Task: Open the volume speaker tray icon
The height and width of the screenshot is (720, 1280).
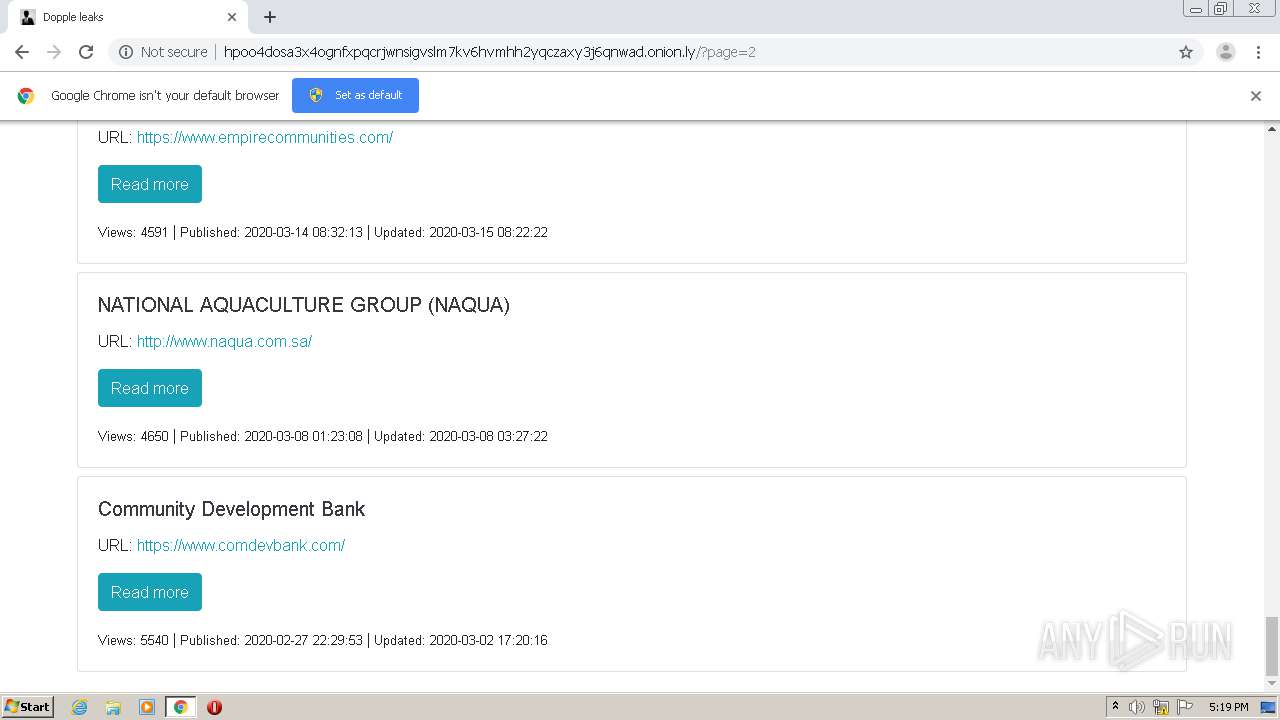Action: 1137,707
